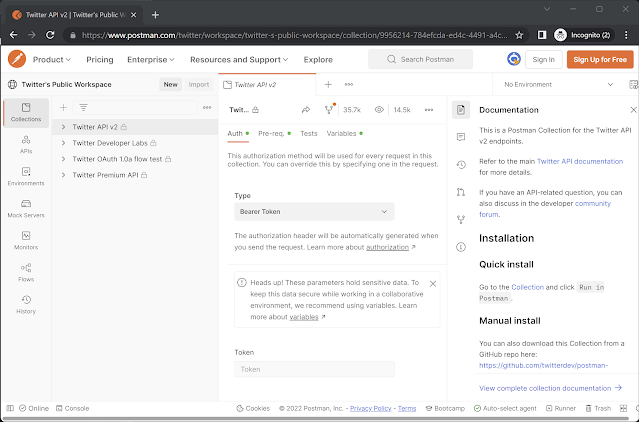Select the Twitter API v2 request tab
Image resolution: width=639 pixels, height=422 pixels.
coord(267,84)
